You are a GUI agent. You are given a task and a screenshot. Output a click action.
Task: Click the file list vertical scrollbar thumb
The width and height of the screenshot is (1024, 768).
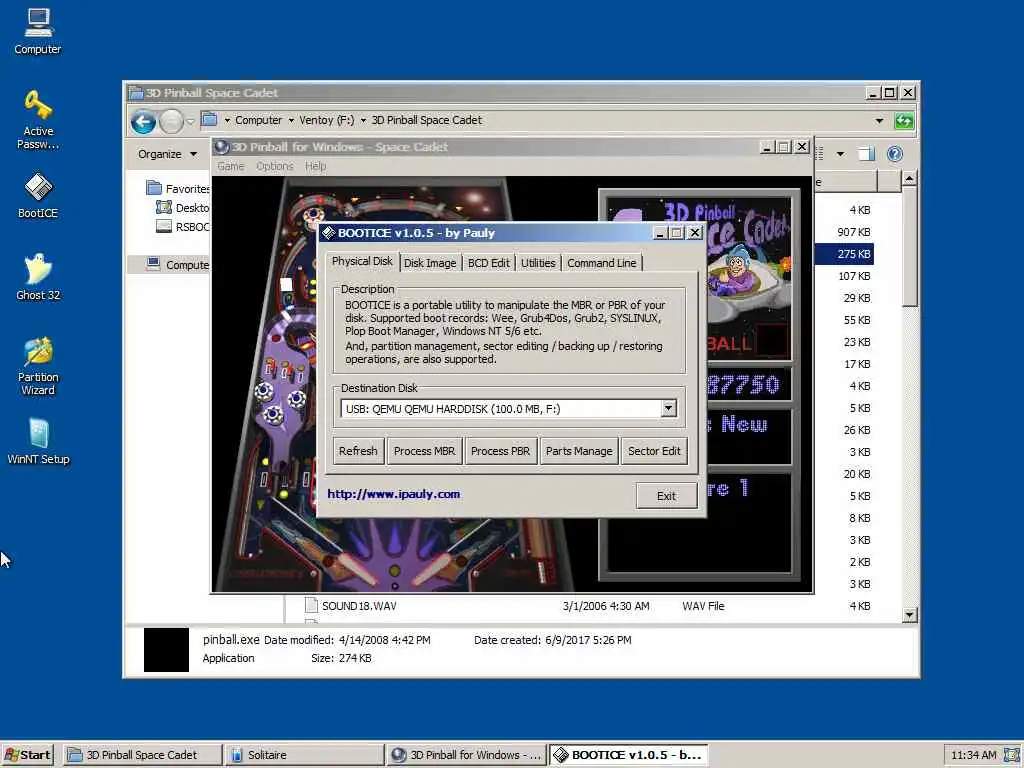[x=909, y=247]
